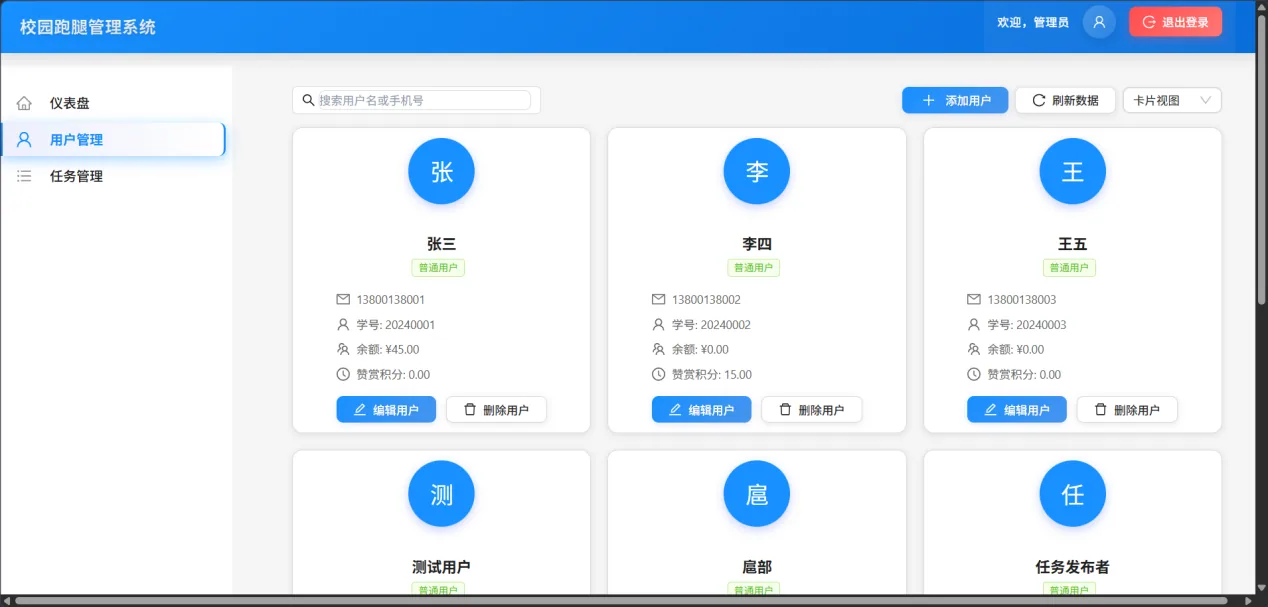The width and height of the screenshot is (1268, 607).
Task: Select the 用户管理 menu item
Action: click(114, 140)
